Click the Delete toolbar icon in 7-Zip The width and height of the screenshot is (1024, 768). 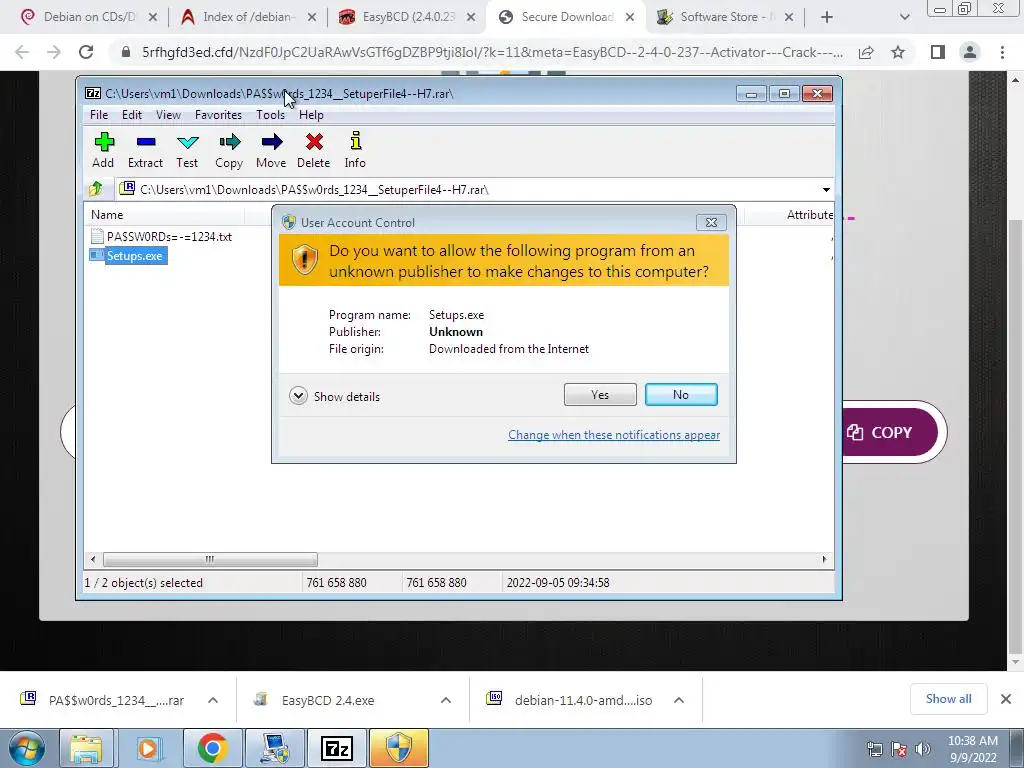313,150
